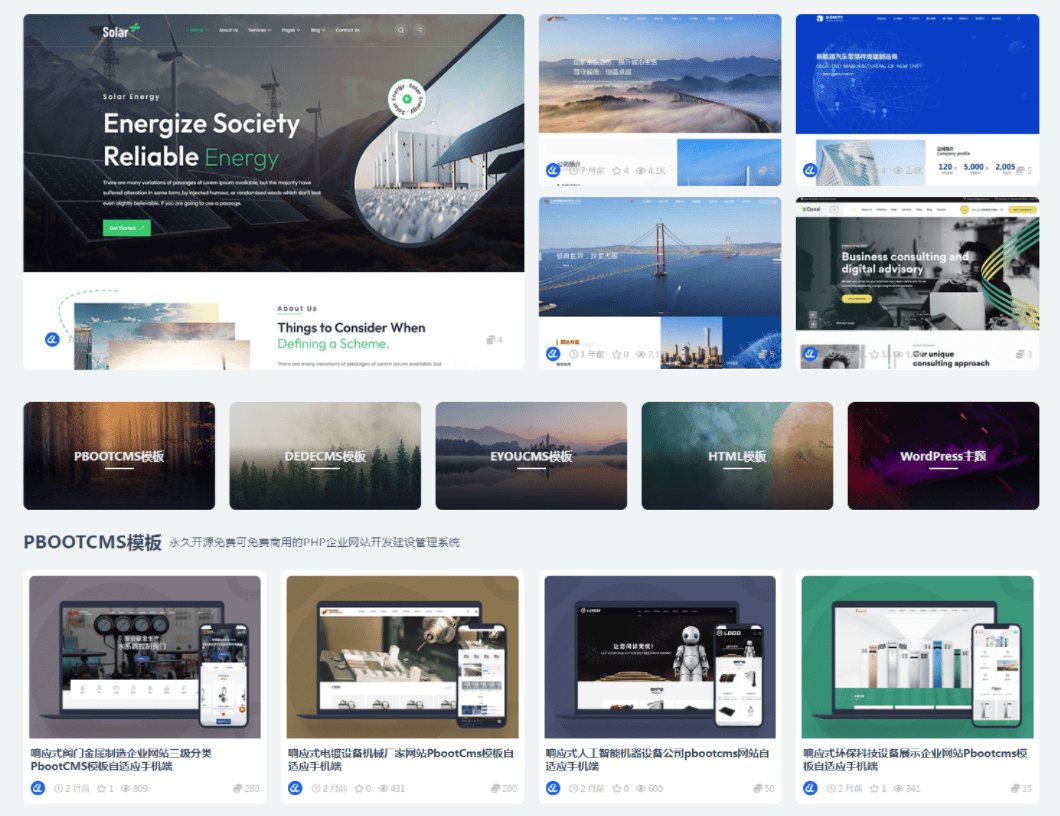Screen dimensions: 1060x816
Task: Click author avatar on Solar template card
Action: (x=53, y=340)
